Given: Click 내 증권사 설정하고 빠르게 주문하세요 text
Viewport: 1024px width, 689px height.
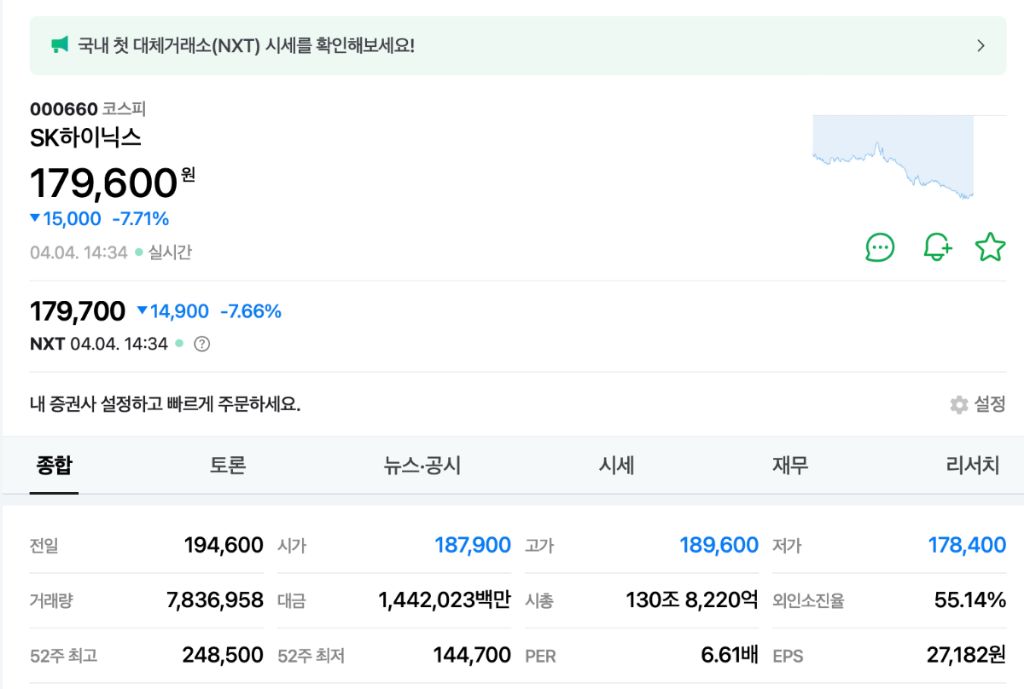Looking at the screenshot, I should click(165, 404).
